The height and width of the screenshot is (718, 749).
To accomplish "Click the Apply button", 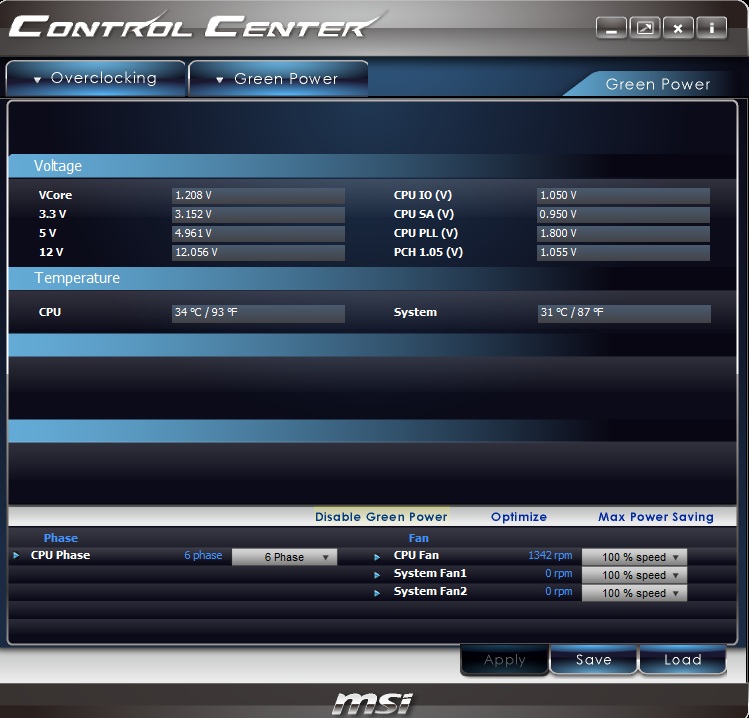I will point(504,660).
